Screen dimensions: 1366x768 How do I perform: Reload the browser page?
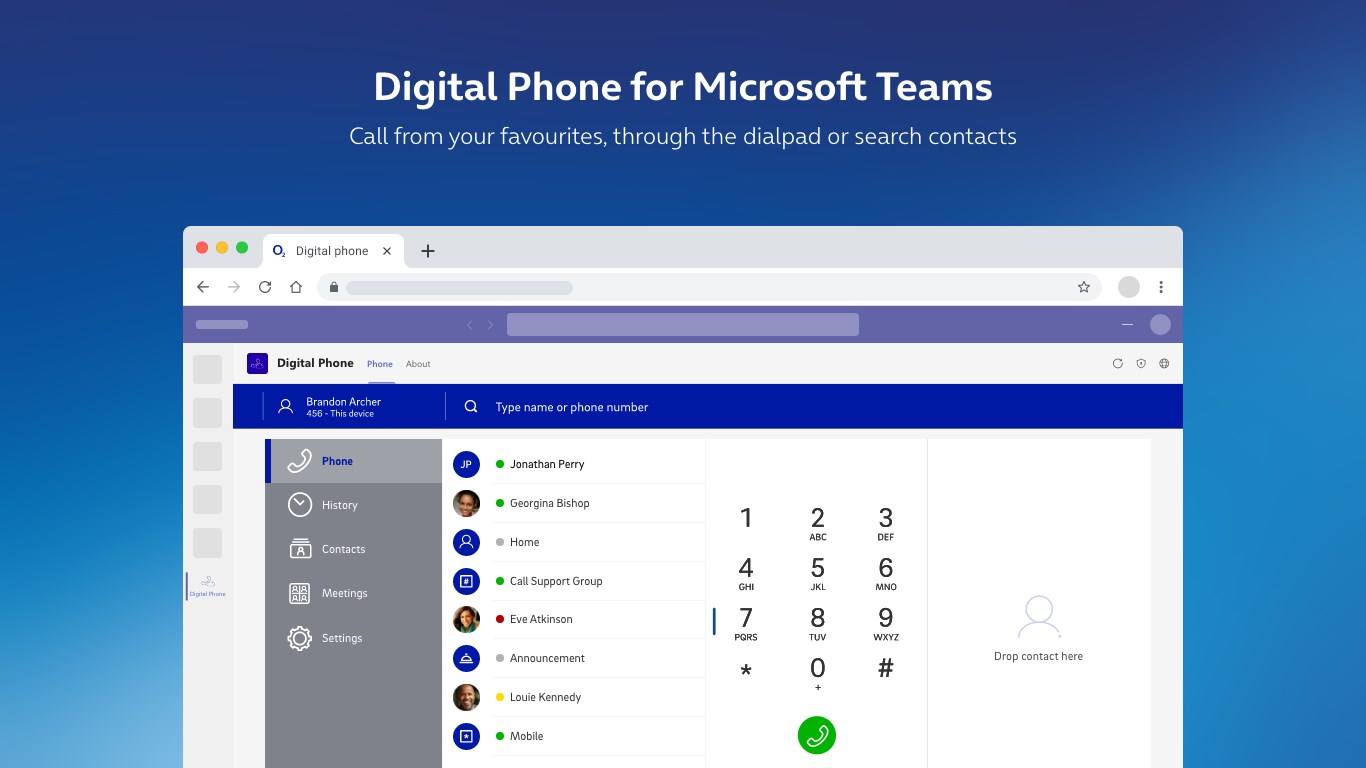[x=265, y=287]
